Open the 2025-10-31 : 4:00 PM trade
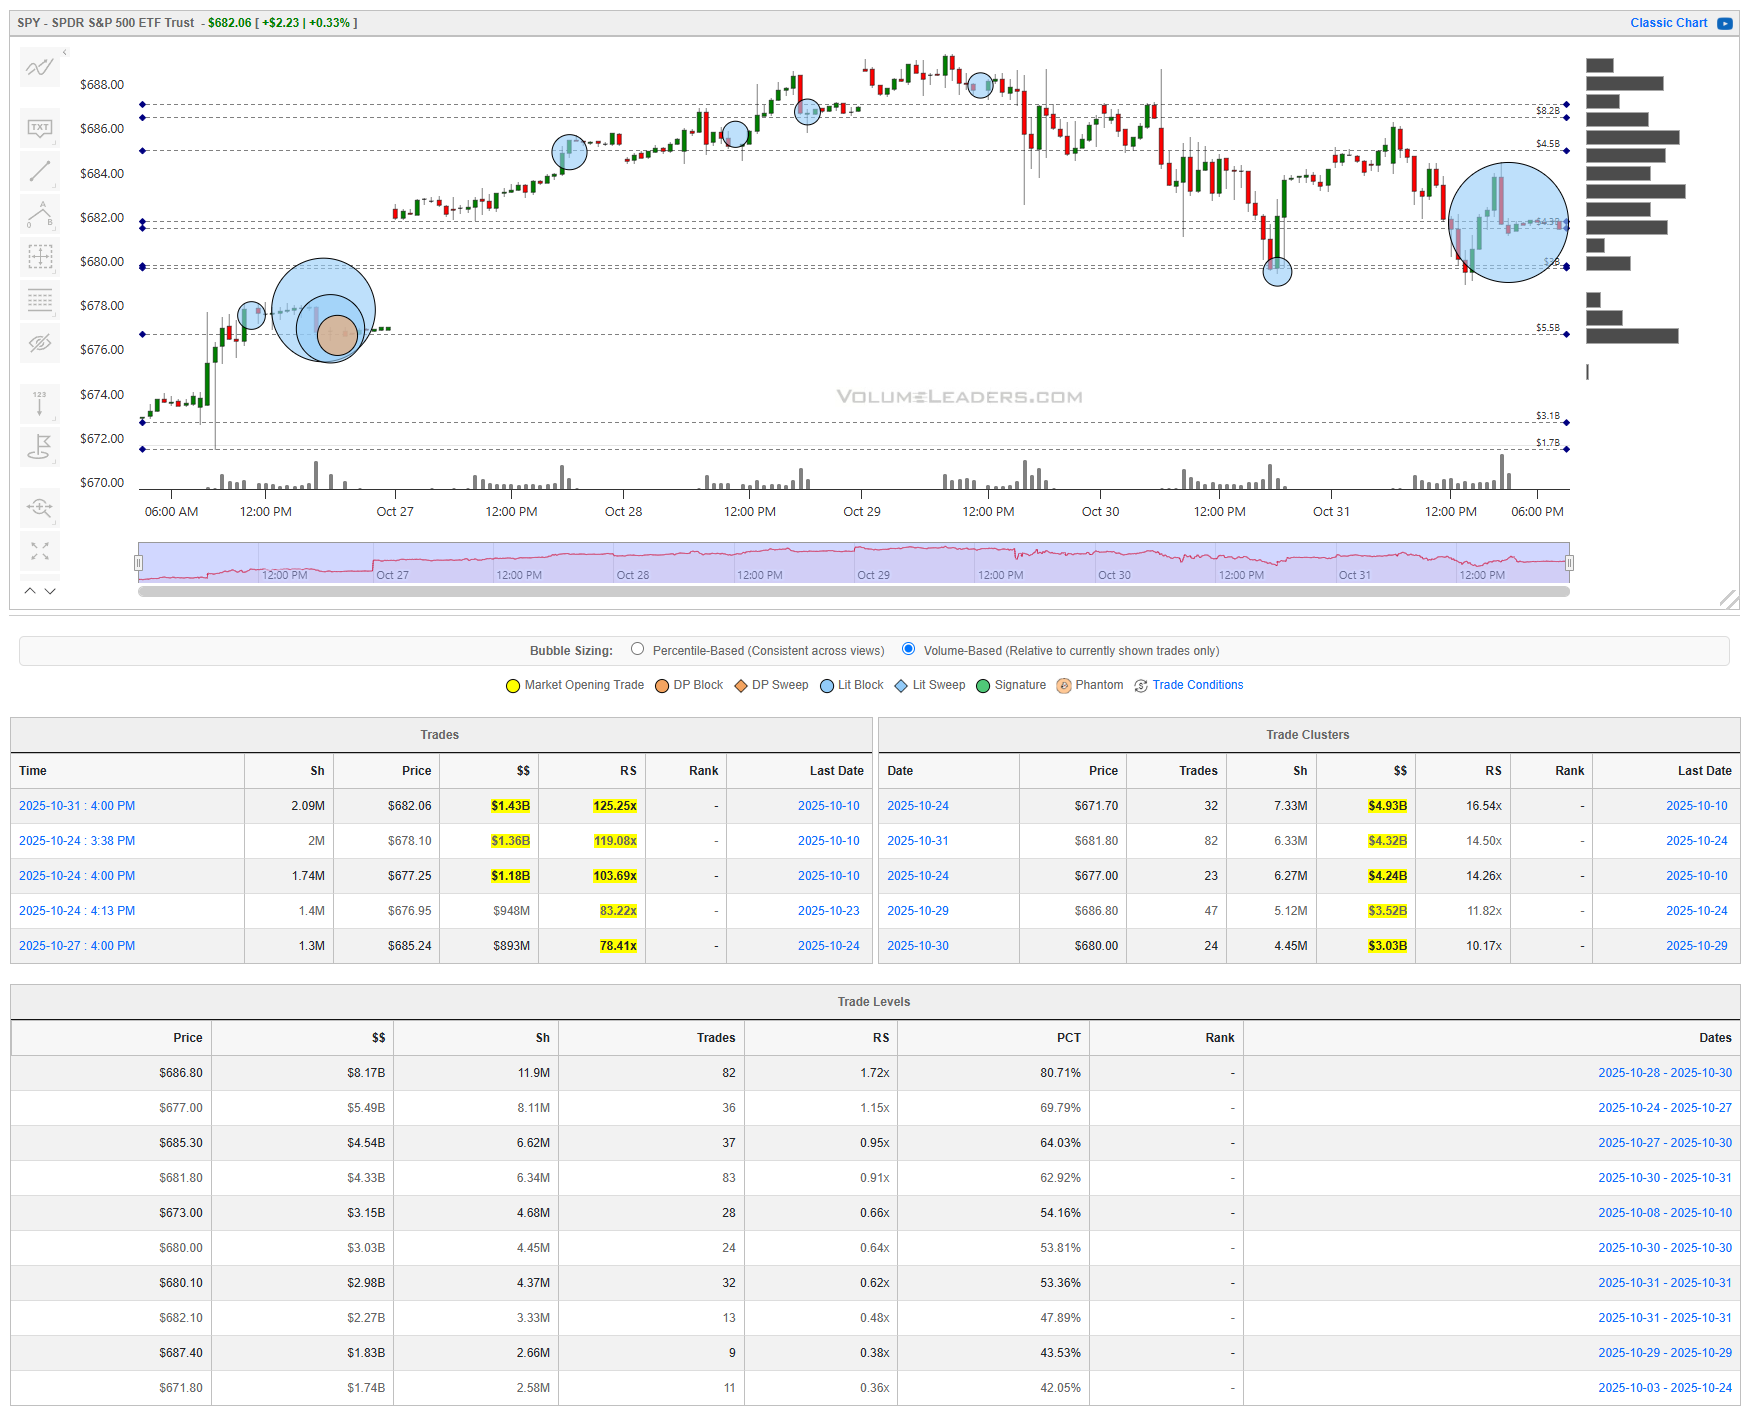The image size is (1746, 1414). click(77, 806)
